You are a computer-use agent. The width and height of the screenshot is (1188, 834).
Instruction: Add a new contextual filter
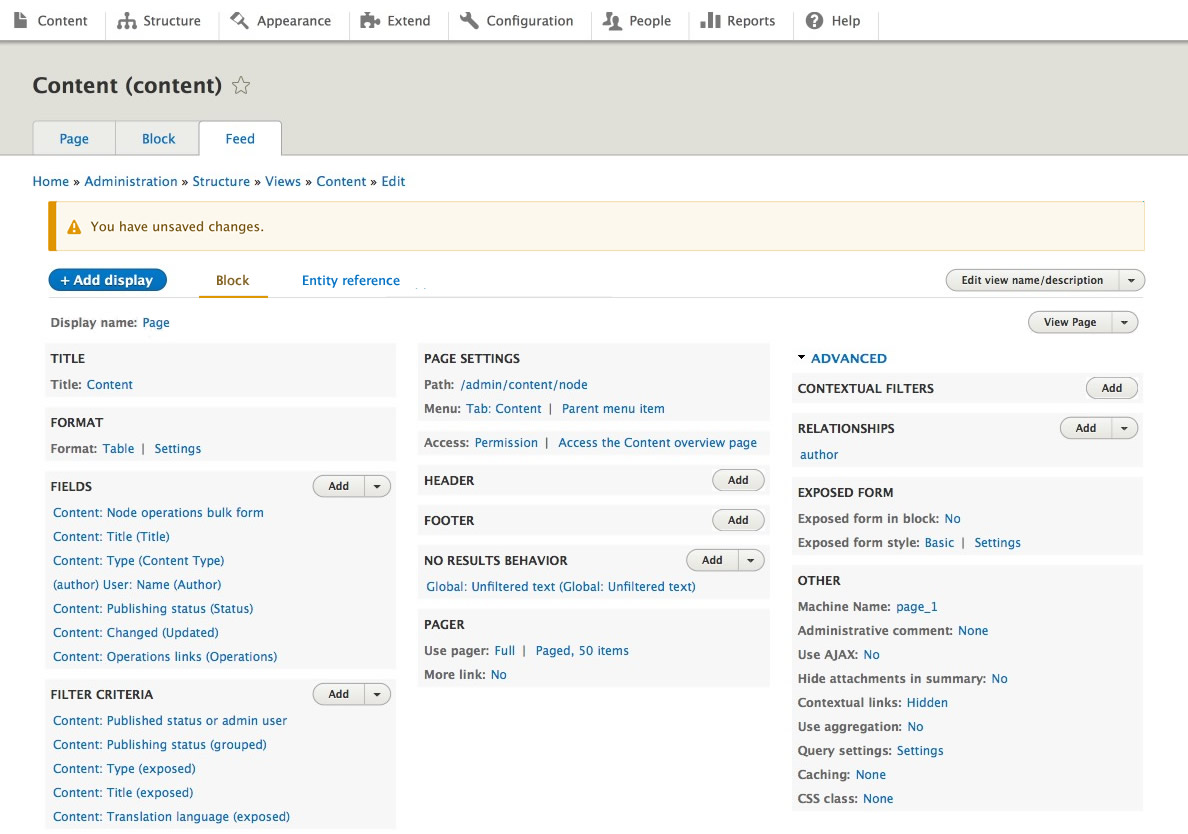pyautogui.click(x=1111, y=388)
